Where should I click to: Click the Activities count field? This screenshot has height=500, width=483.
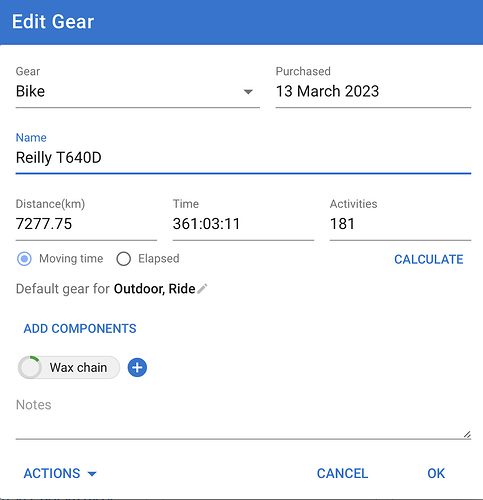(400, 224)
